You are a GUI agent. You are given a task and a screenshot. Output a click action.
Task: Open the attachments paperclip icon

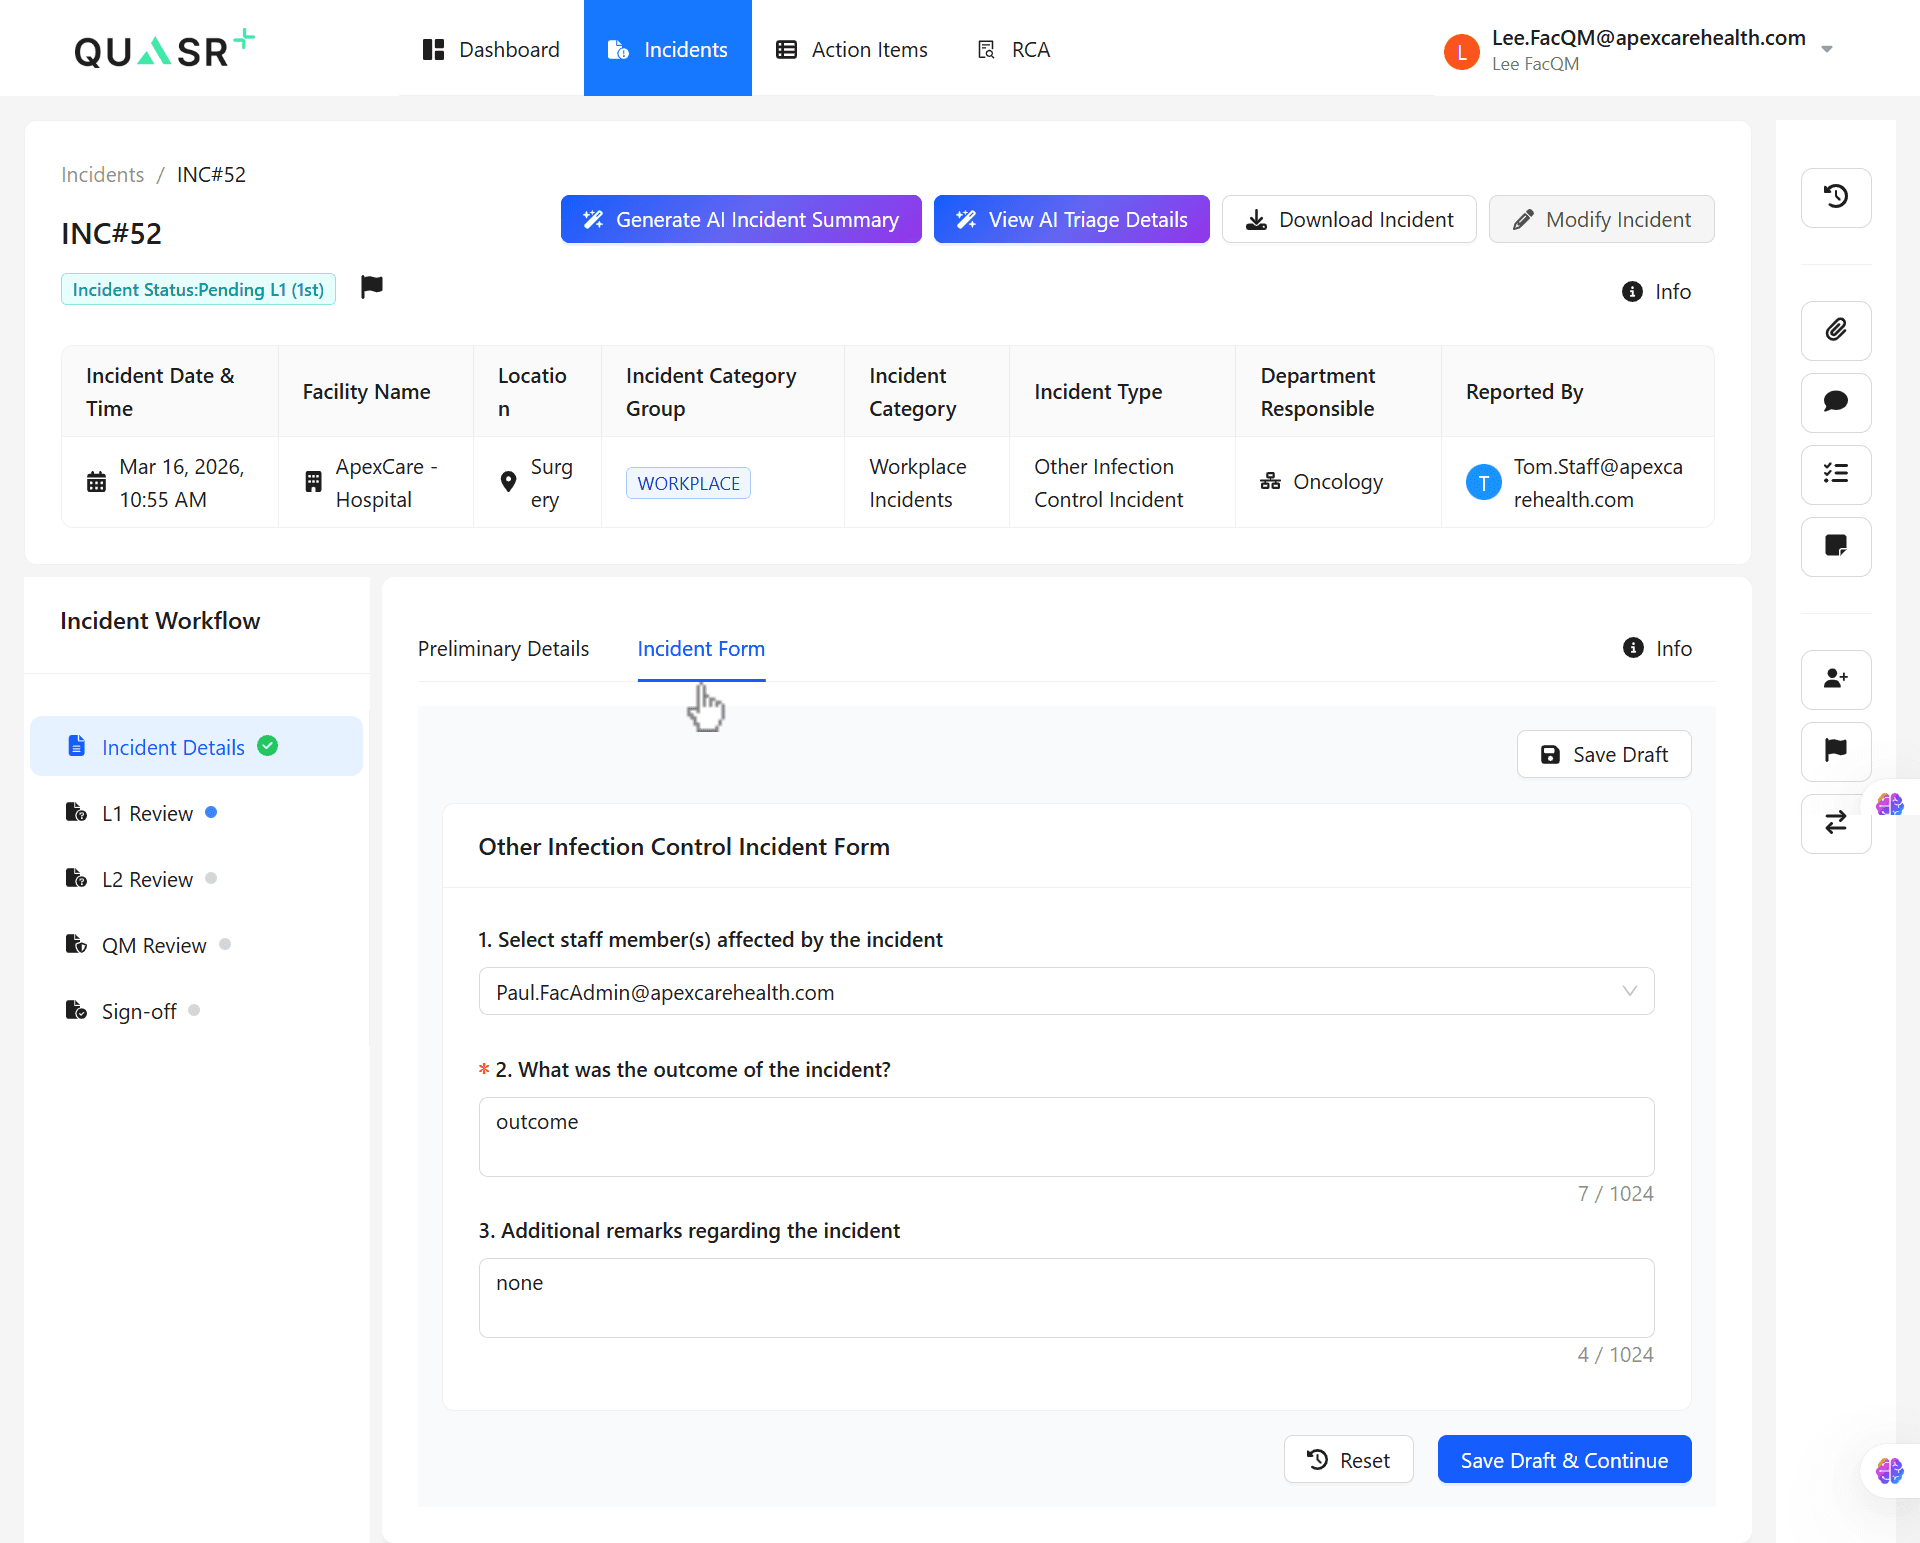click(x=1835, y=330)
